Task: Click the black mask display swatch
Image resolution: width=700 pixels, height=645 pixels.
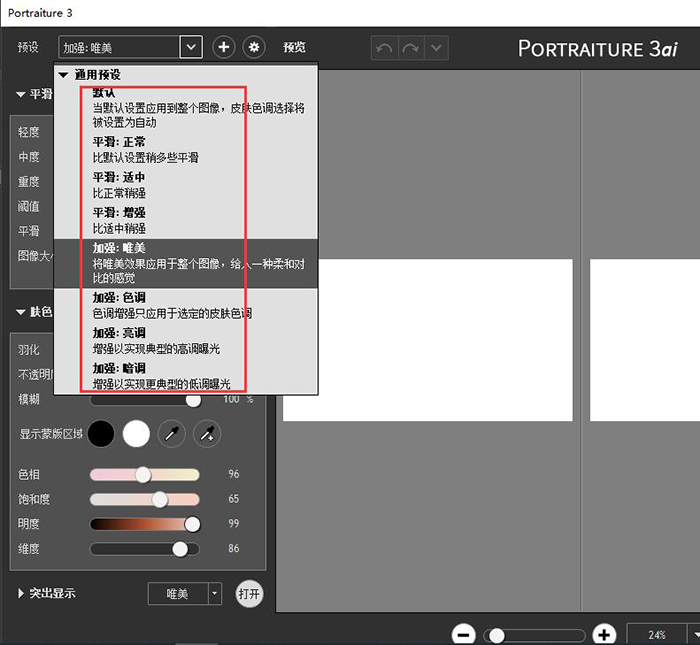Action: tap(101, 433)
